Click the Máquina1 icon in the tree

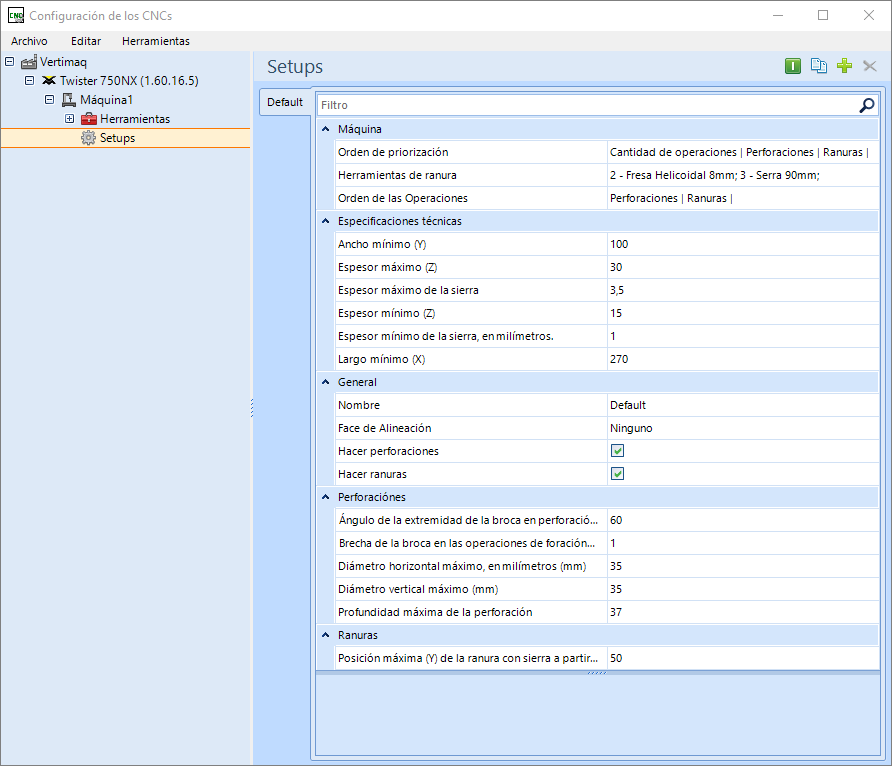click(69, 100)
